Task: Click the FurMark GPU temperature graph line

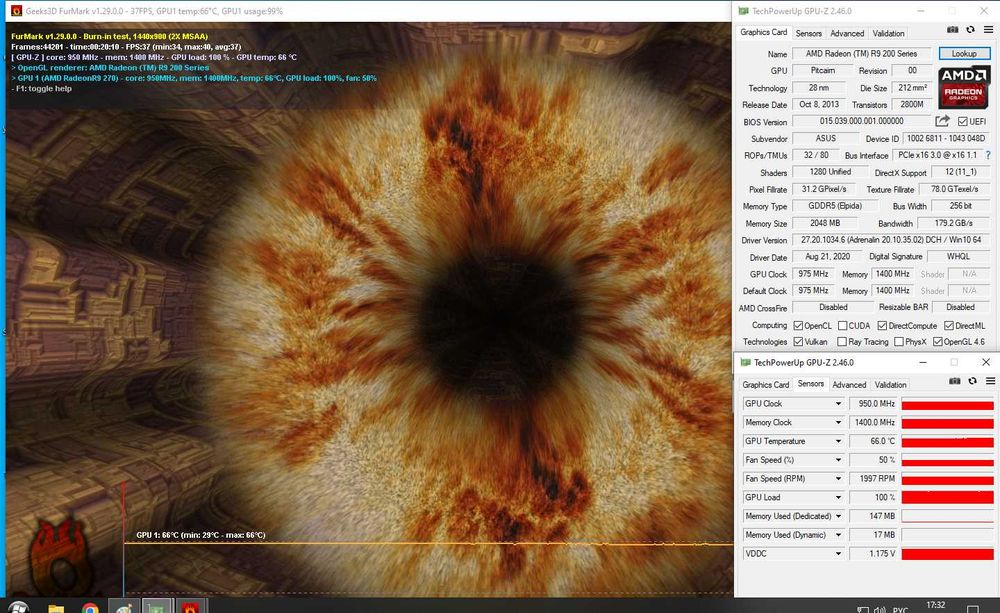Action: 429,543
